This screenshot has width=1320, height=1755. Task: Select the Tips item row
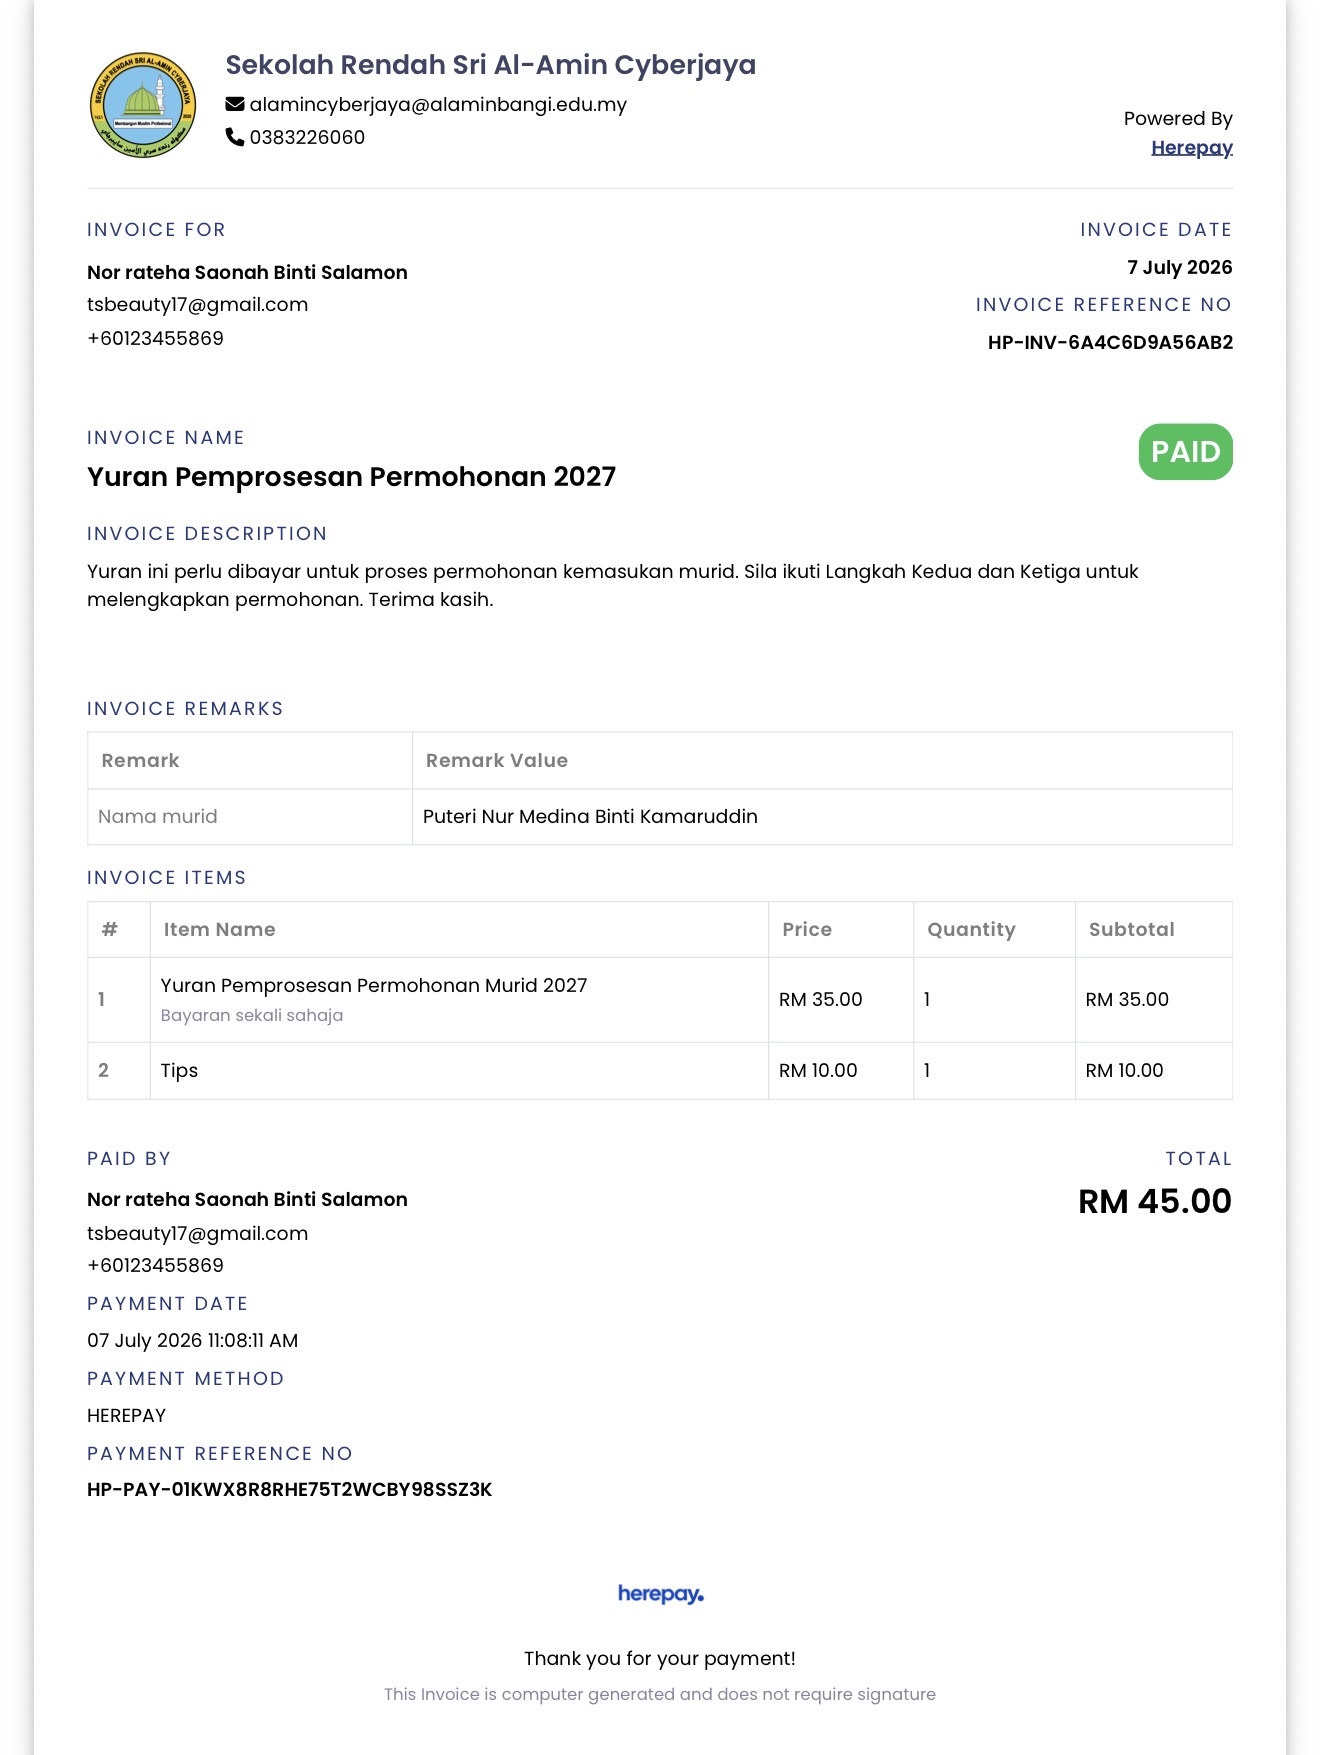point(660,1071)
